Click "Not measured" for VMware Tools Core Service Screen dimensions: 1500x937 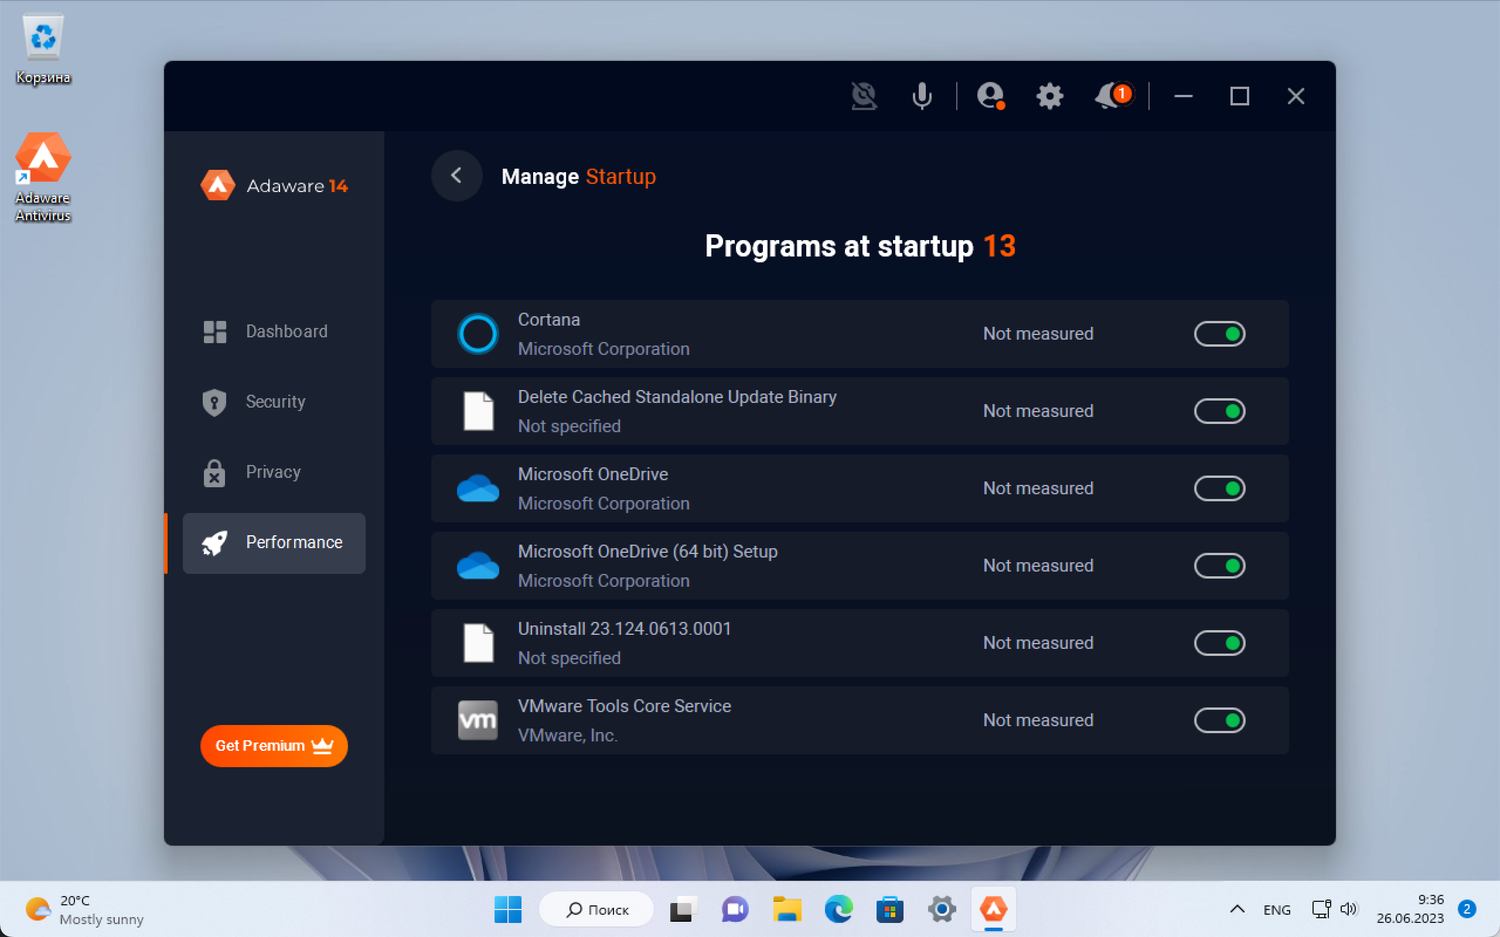[1038, 720]
